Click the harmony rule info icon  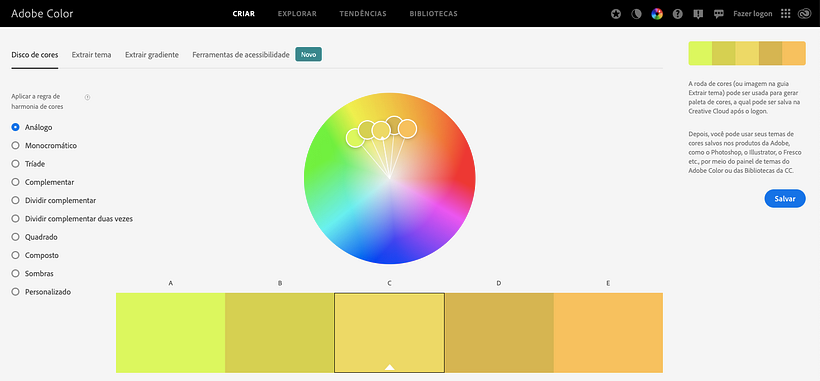(87, 97)
